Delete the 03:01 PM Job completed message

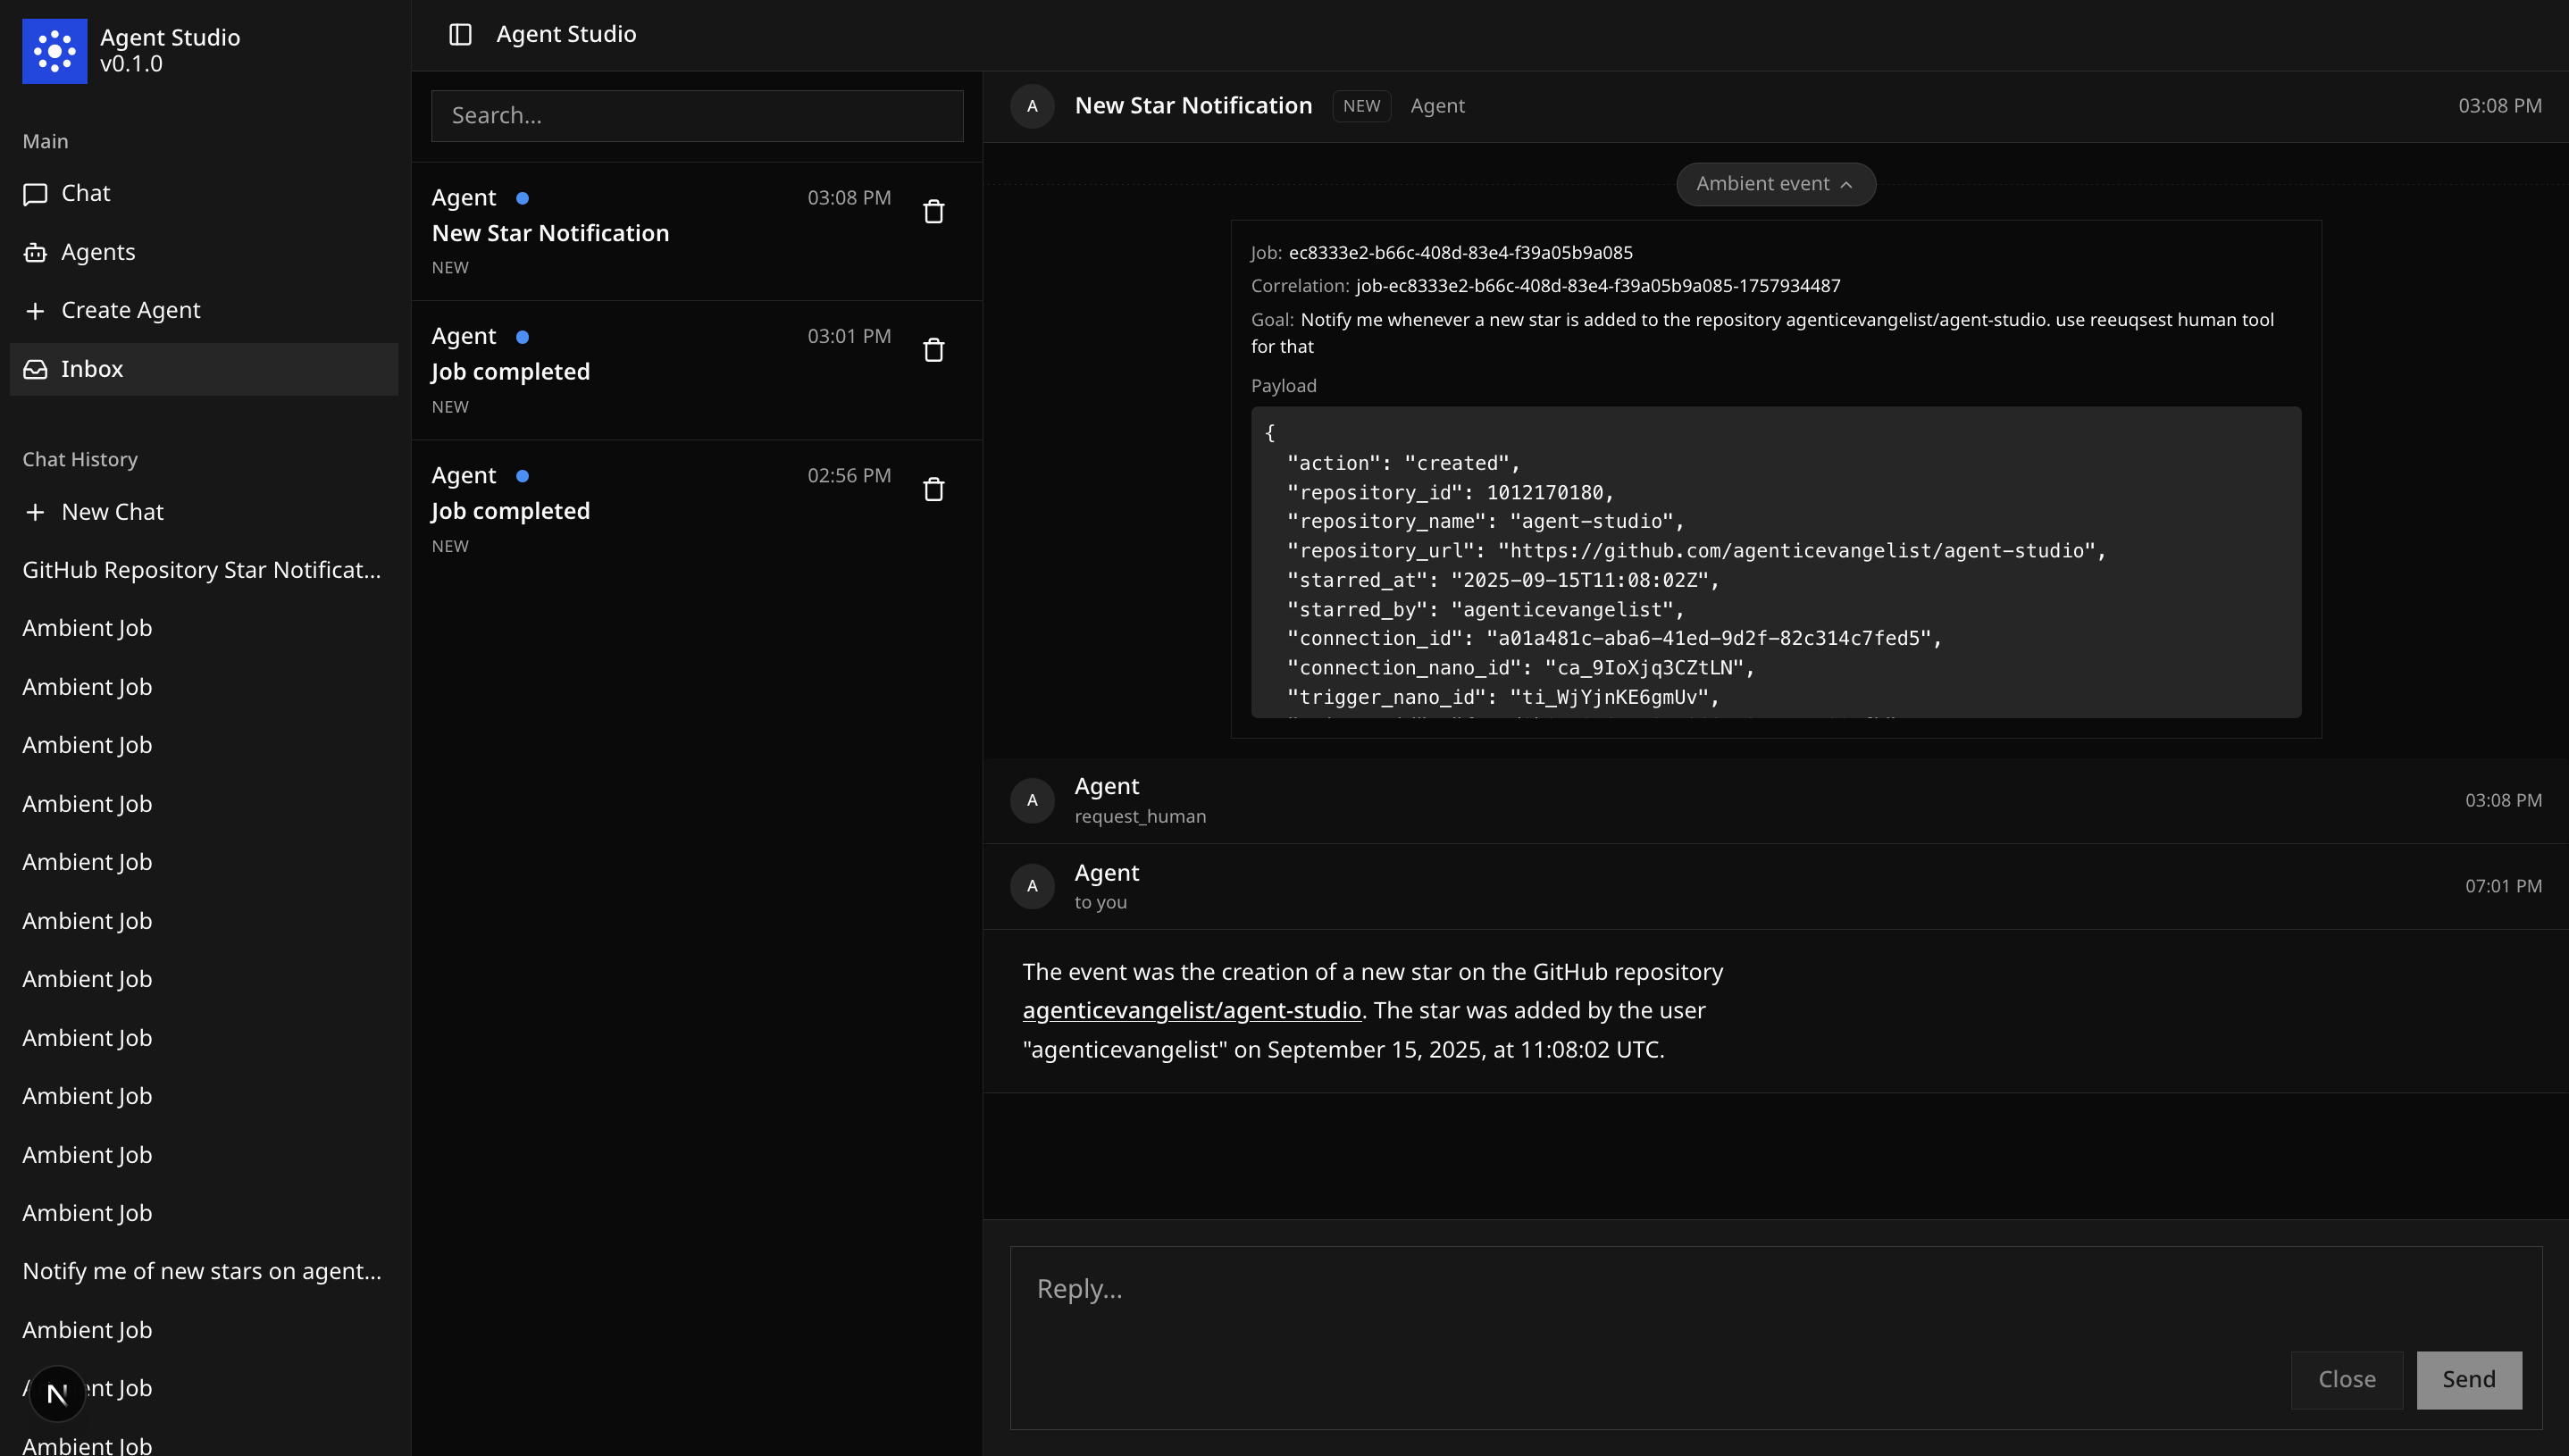point(933,350)
